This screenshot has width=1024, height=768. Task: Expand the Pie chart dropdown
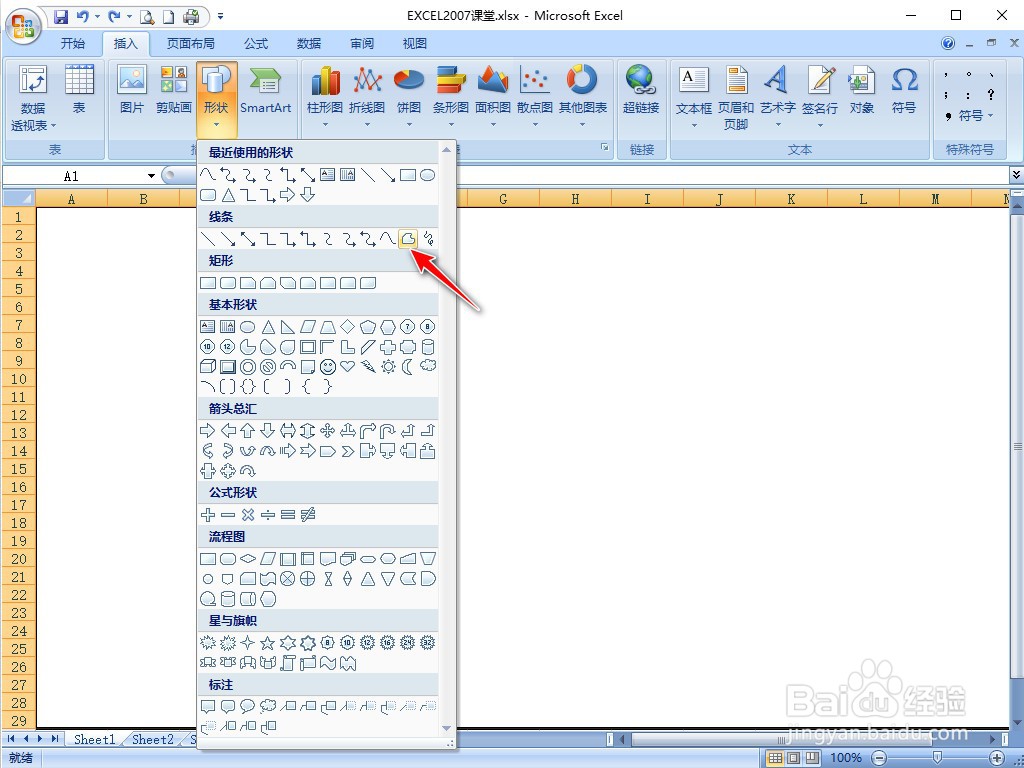(409, 97)
